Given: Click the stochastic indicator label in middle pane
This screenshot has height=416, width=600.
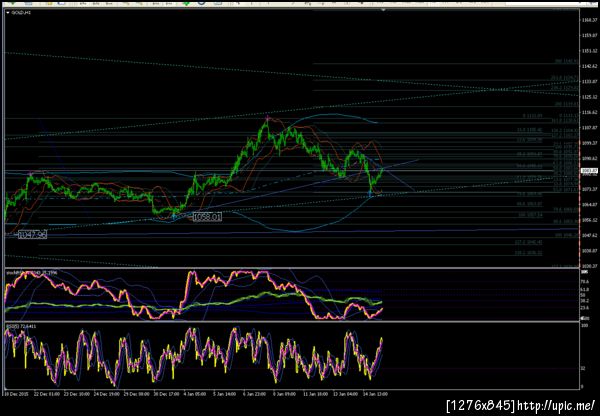Looking at the screenshot, I should point(32,272).
